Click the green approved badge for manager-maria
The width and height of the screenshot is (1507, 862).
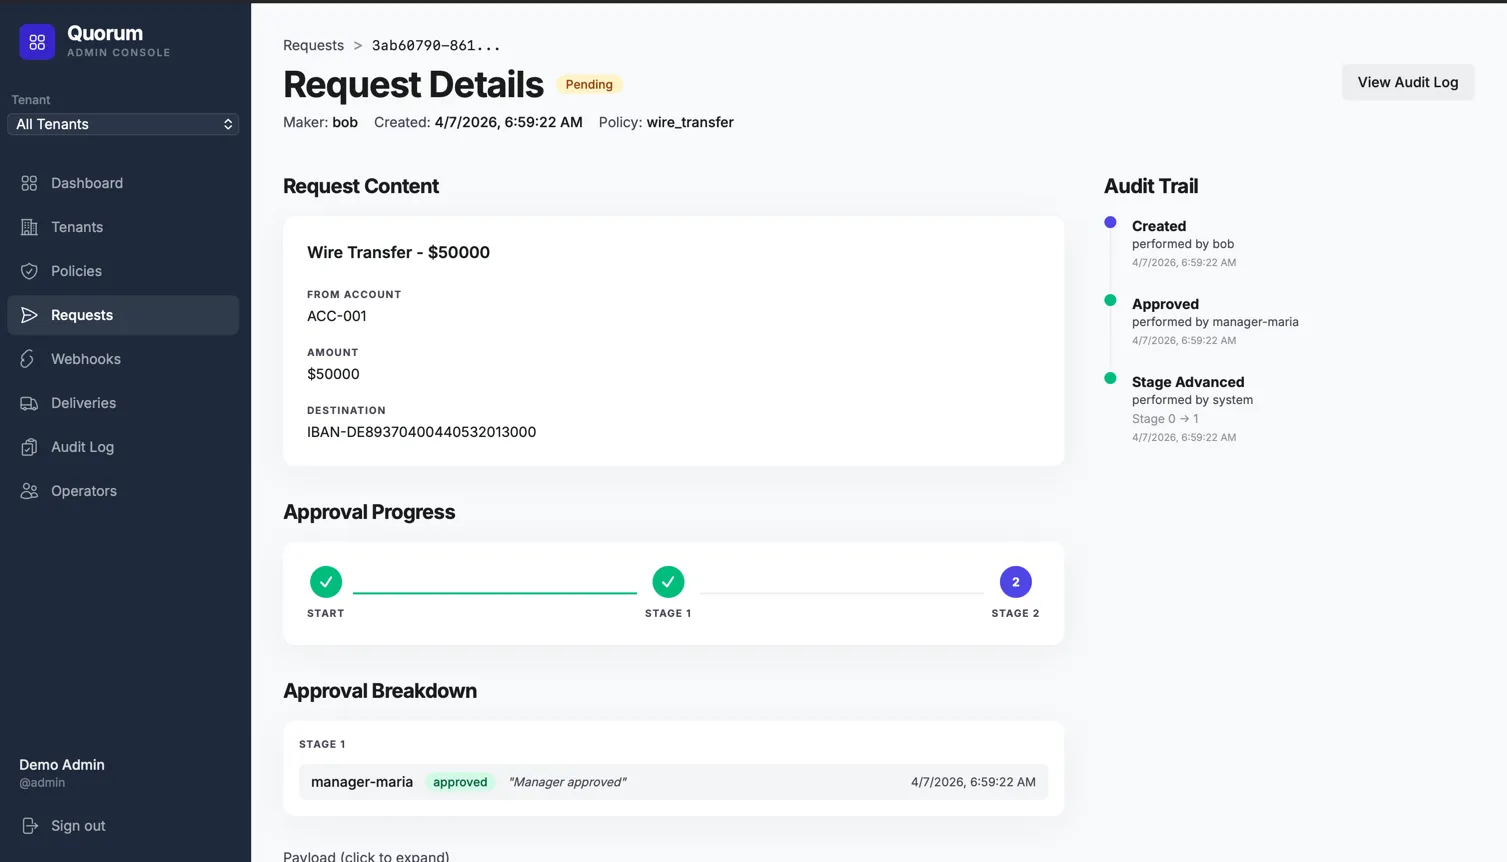(460, 782)
